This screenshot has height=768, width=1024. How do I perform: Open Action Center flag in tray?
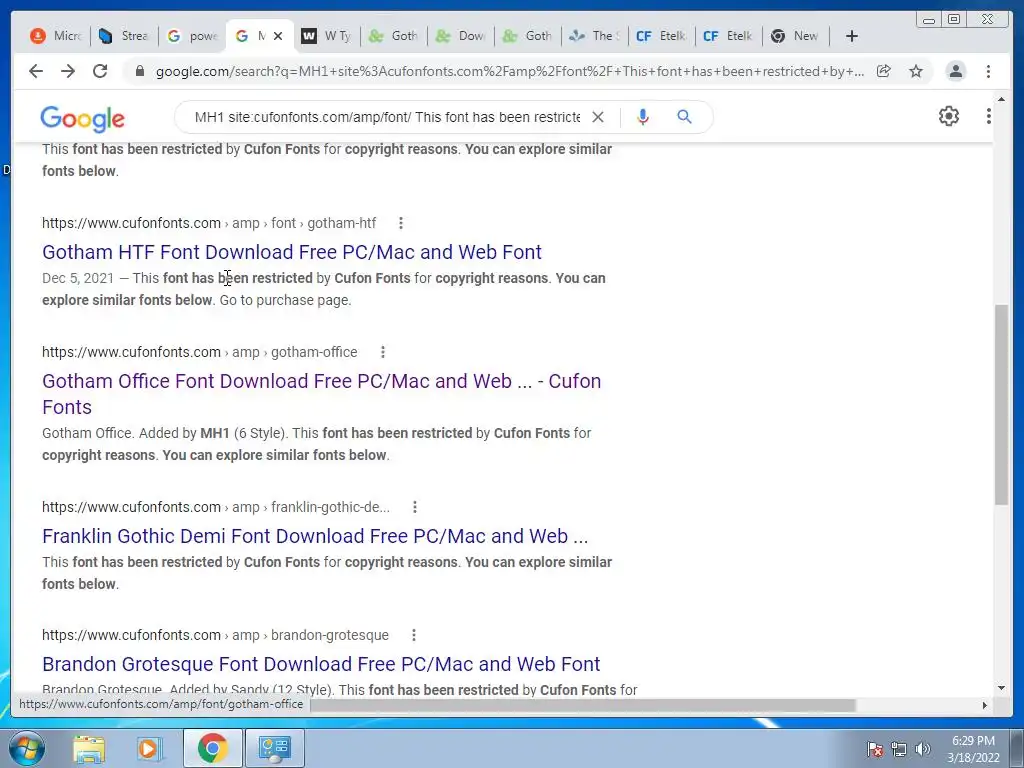(874, 749)
